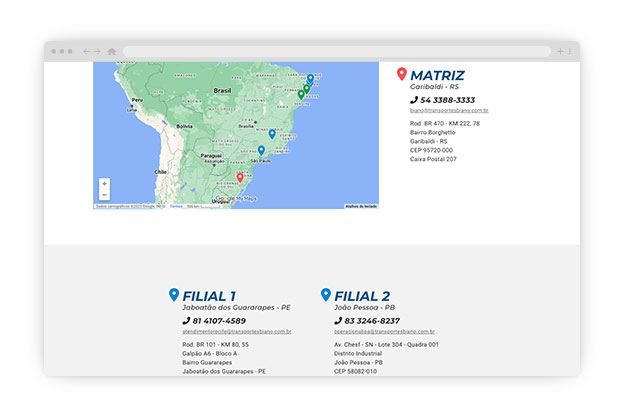624x416 pixels.
Task: Call the Matriz number 54 3388-3333
Action: (447, 100)
